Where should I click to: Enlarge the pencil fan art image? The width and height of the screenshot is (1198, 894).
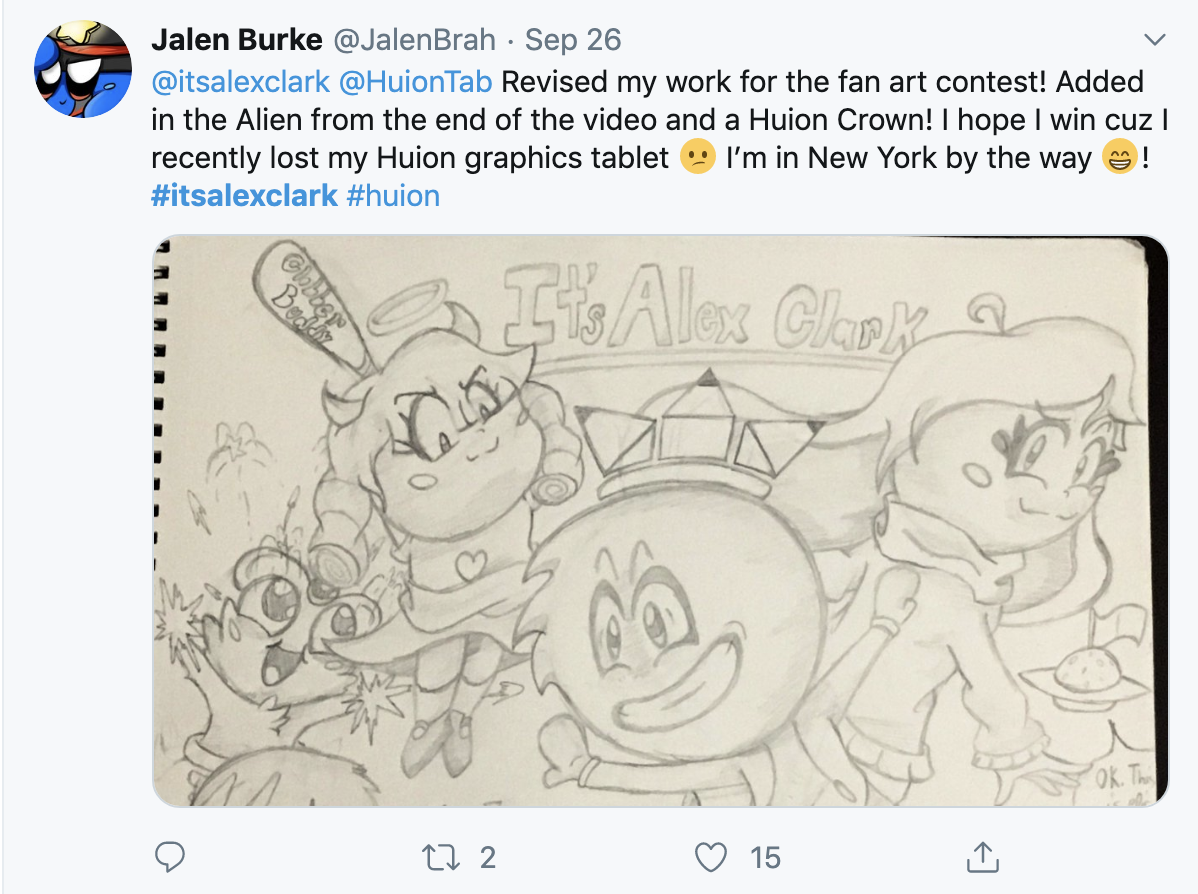660,520
